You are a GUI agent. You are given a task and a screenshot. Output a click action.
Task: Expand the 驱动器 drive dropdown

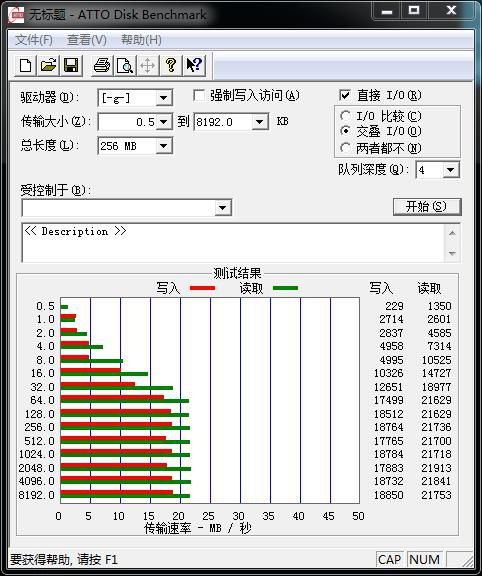point(163,98)
